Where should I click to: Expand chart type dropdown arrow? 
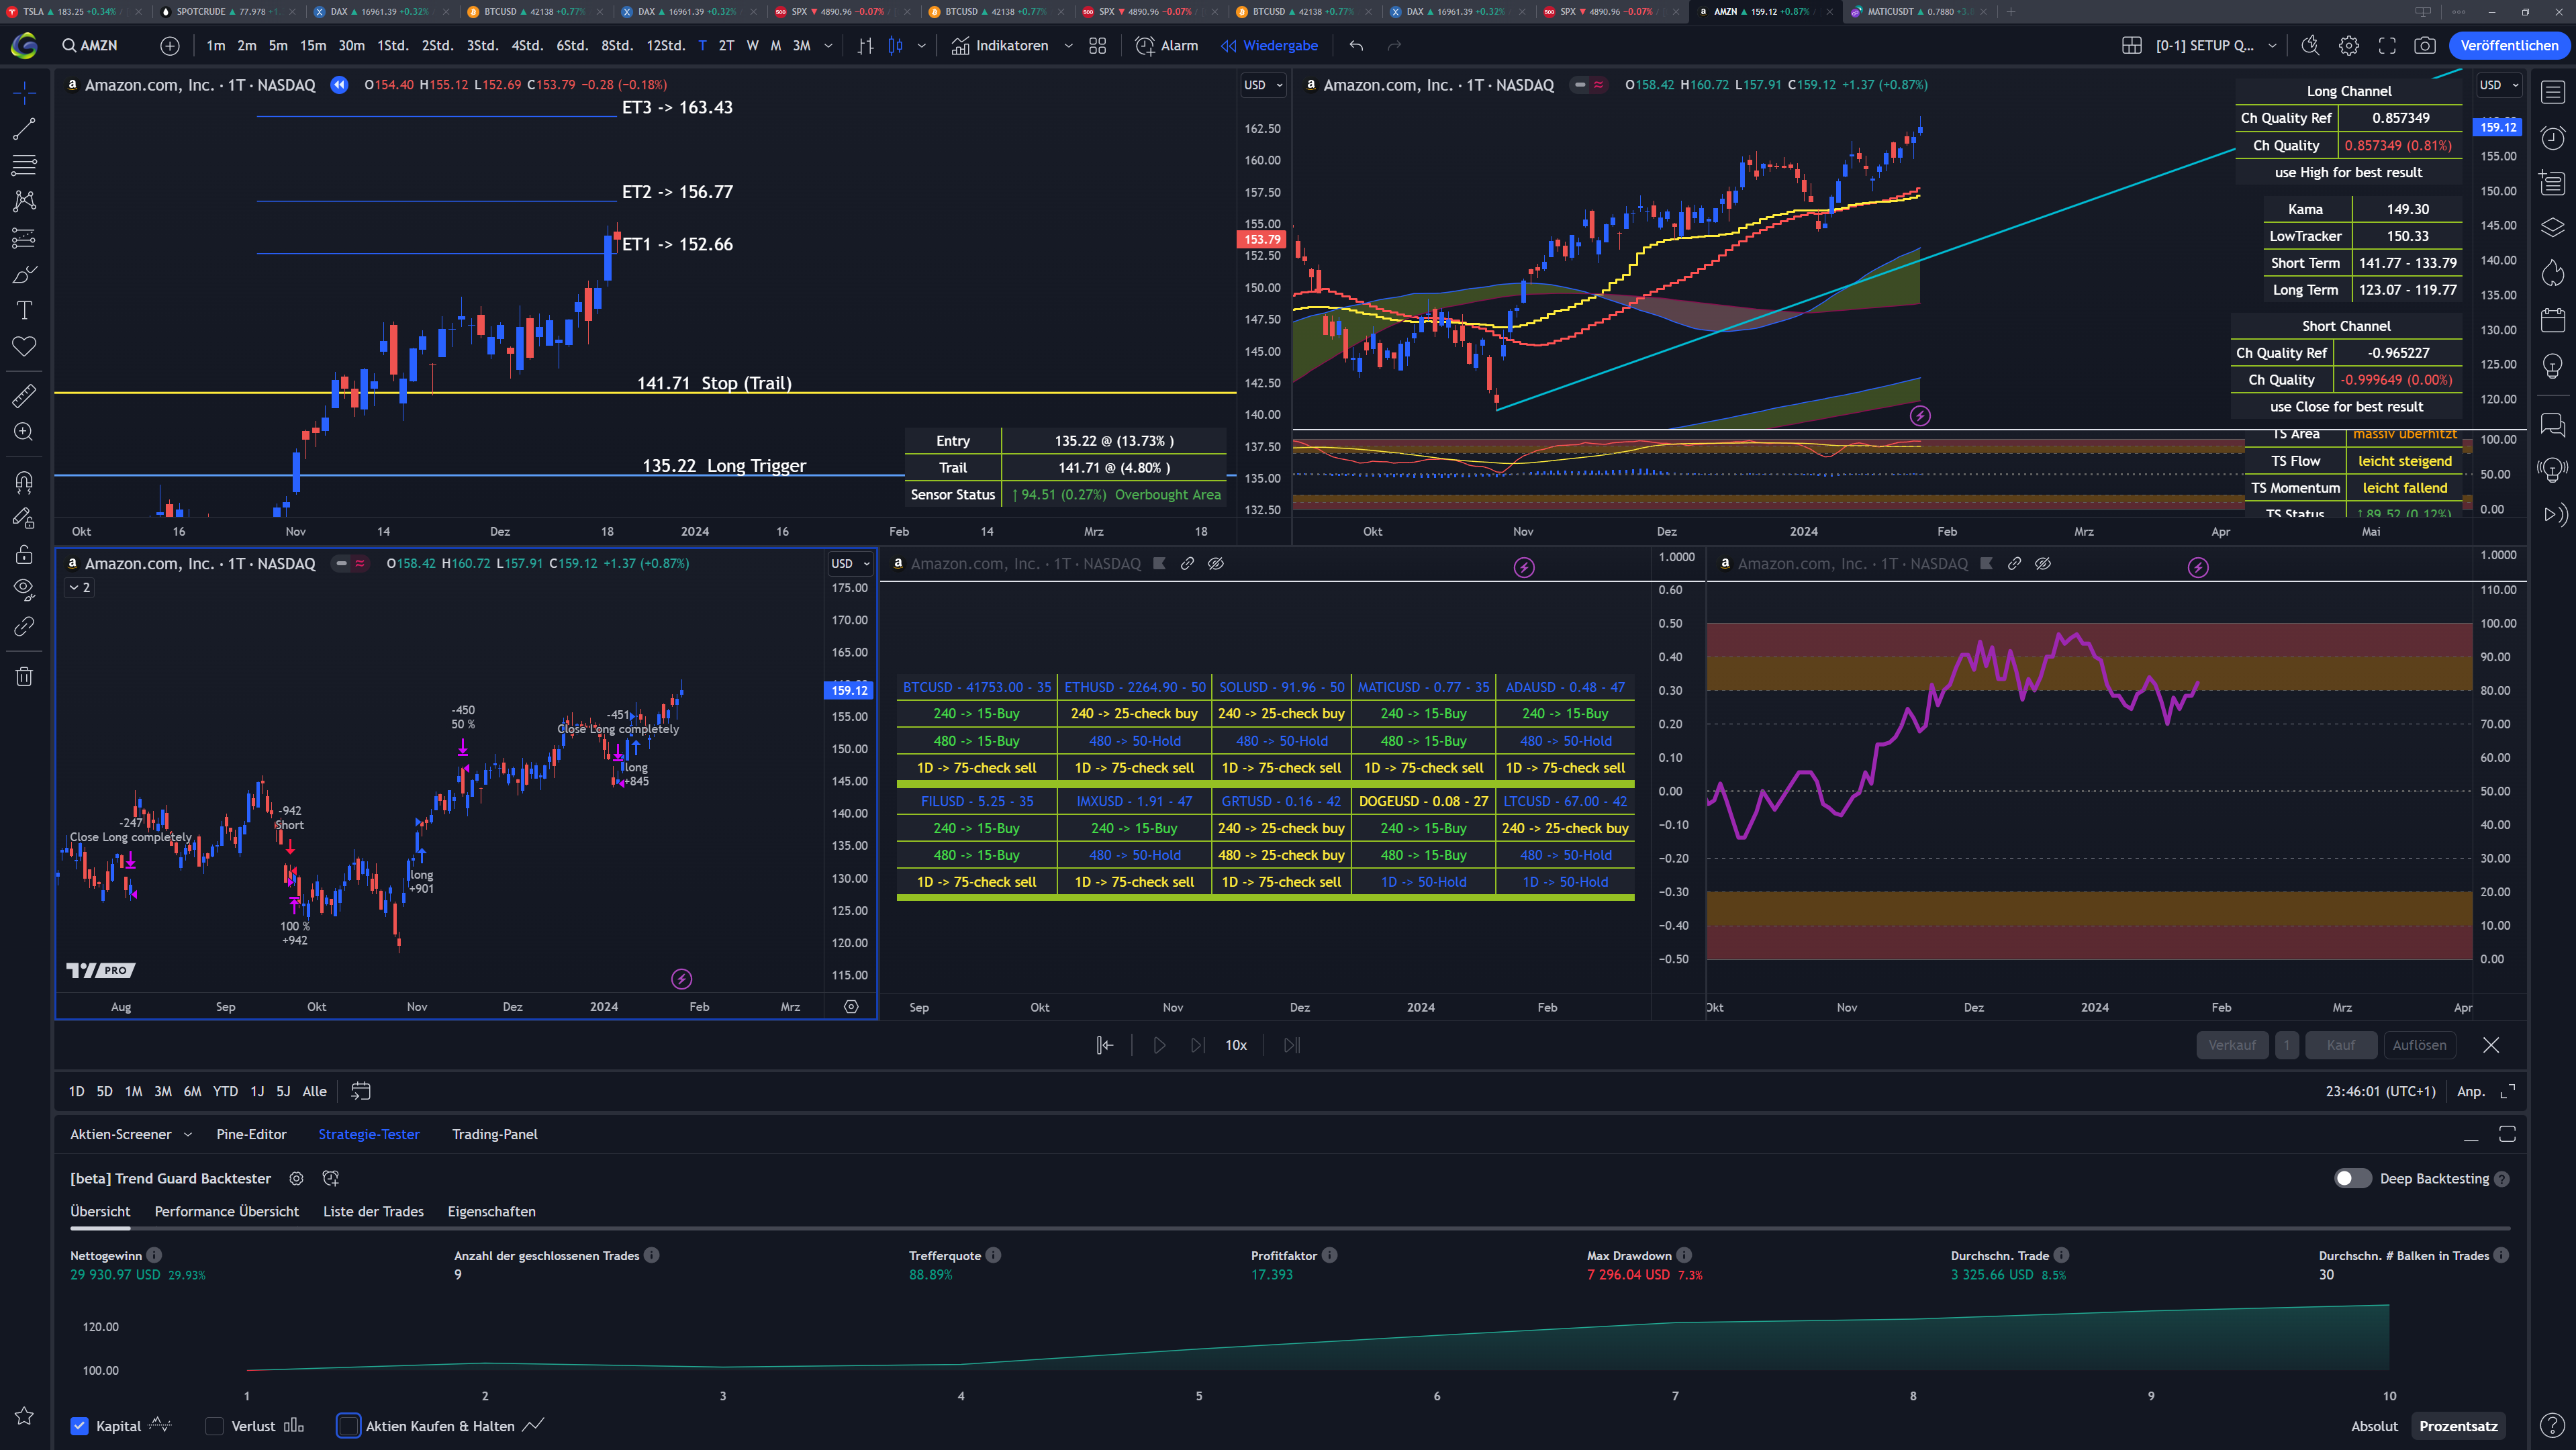pyautogui.click(x=921, y=45)
